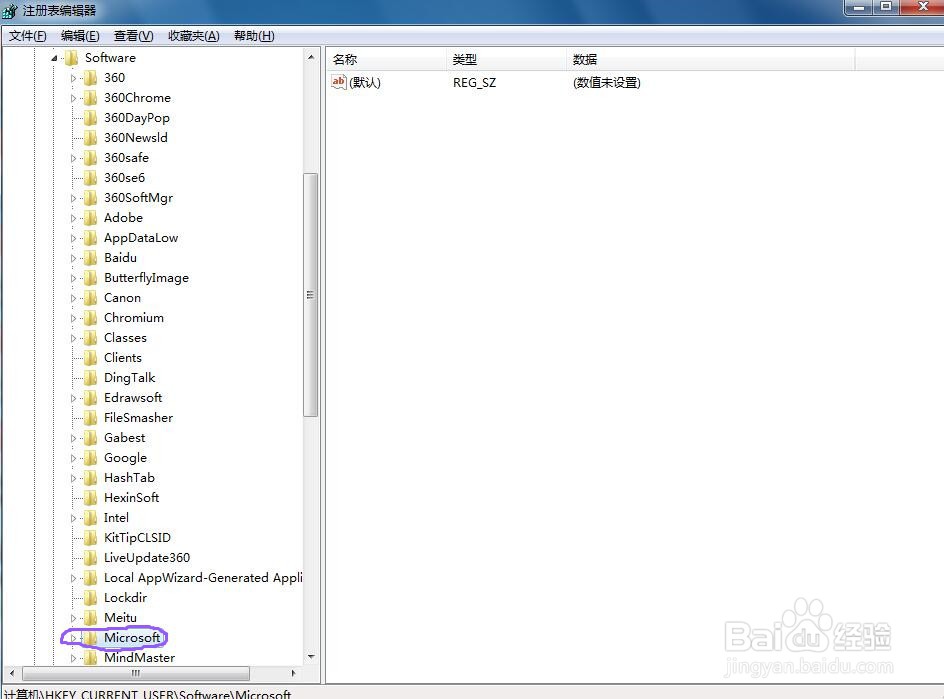The height and width of the screenshot is (699, 944).
Task: Click the Registry Editor title bar icon
Action: (10, 11)
